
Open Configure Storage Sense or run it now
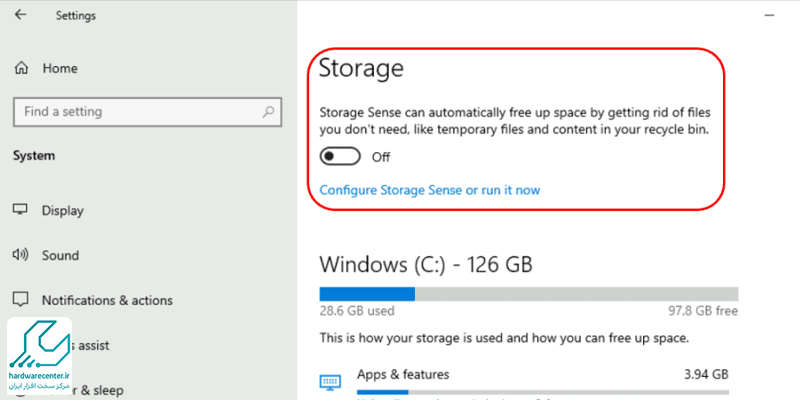pos(430,190)
